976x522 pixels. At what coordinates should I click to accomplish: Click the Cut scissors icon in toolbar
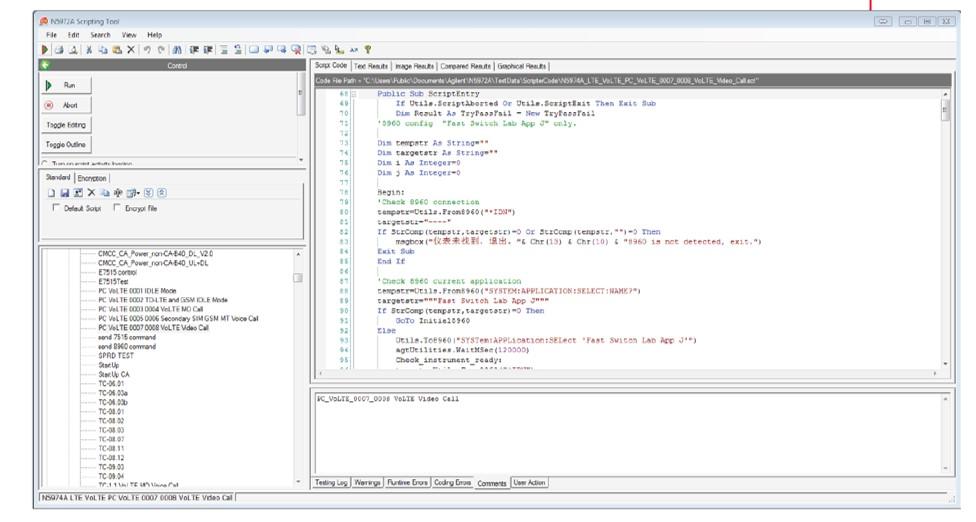click(89, 50)
